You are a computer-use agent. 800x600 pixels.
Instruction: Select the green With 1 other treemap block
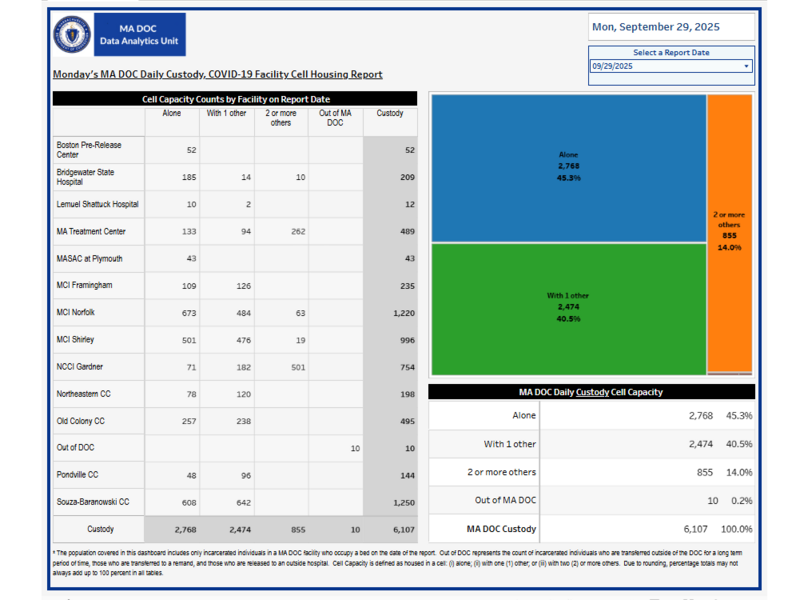click(568, 307)
